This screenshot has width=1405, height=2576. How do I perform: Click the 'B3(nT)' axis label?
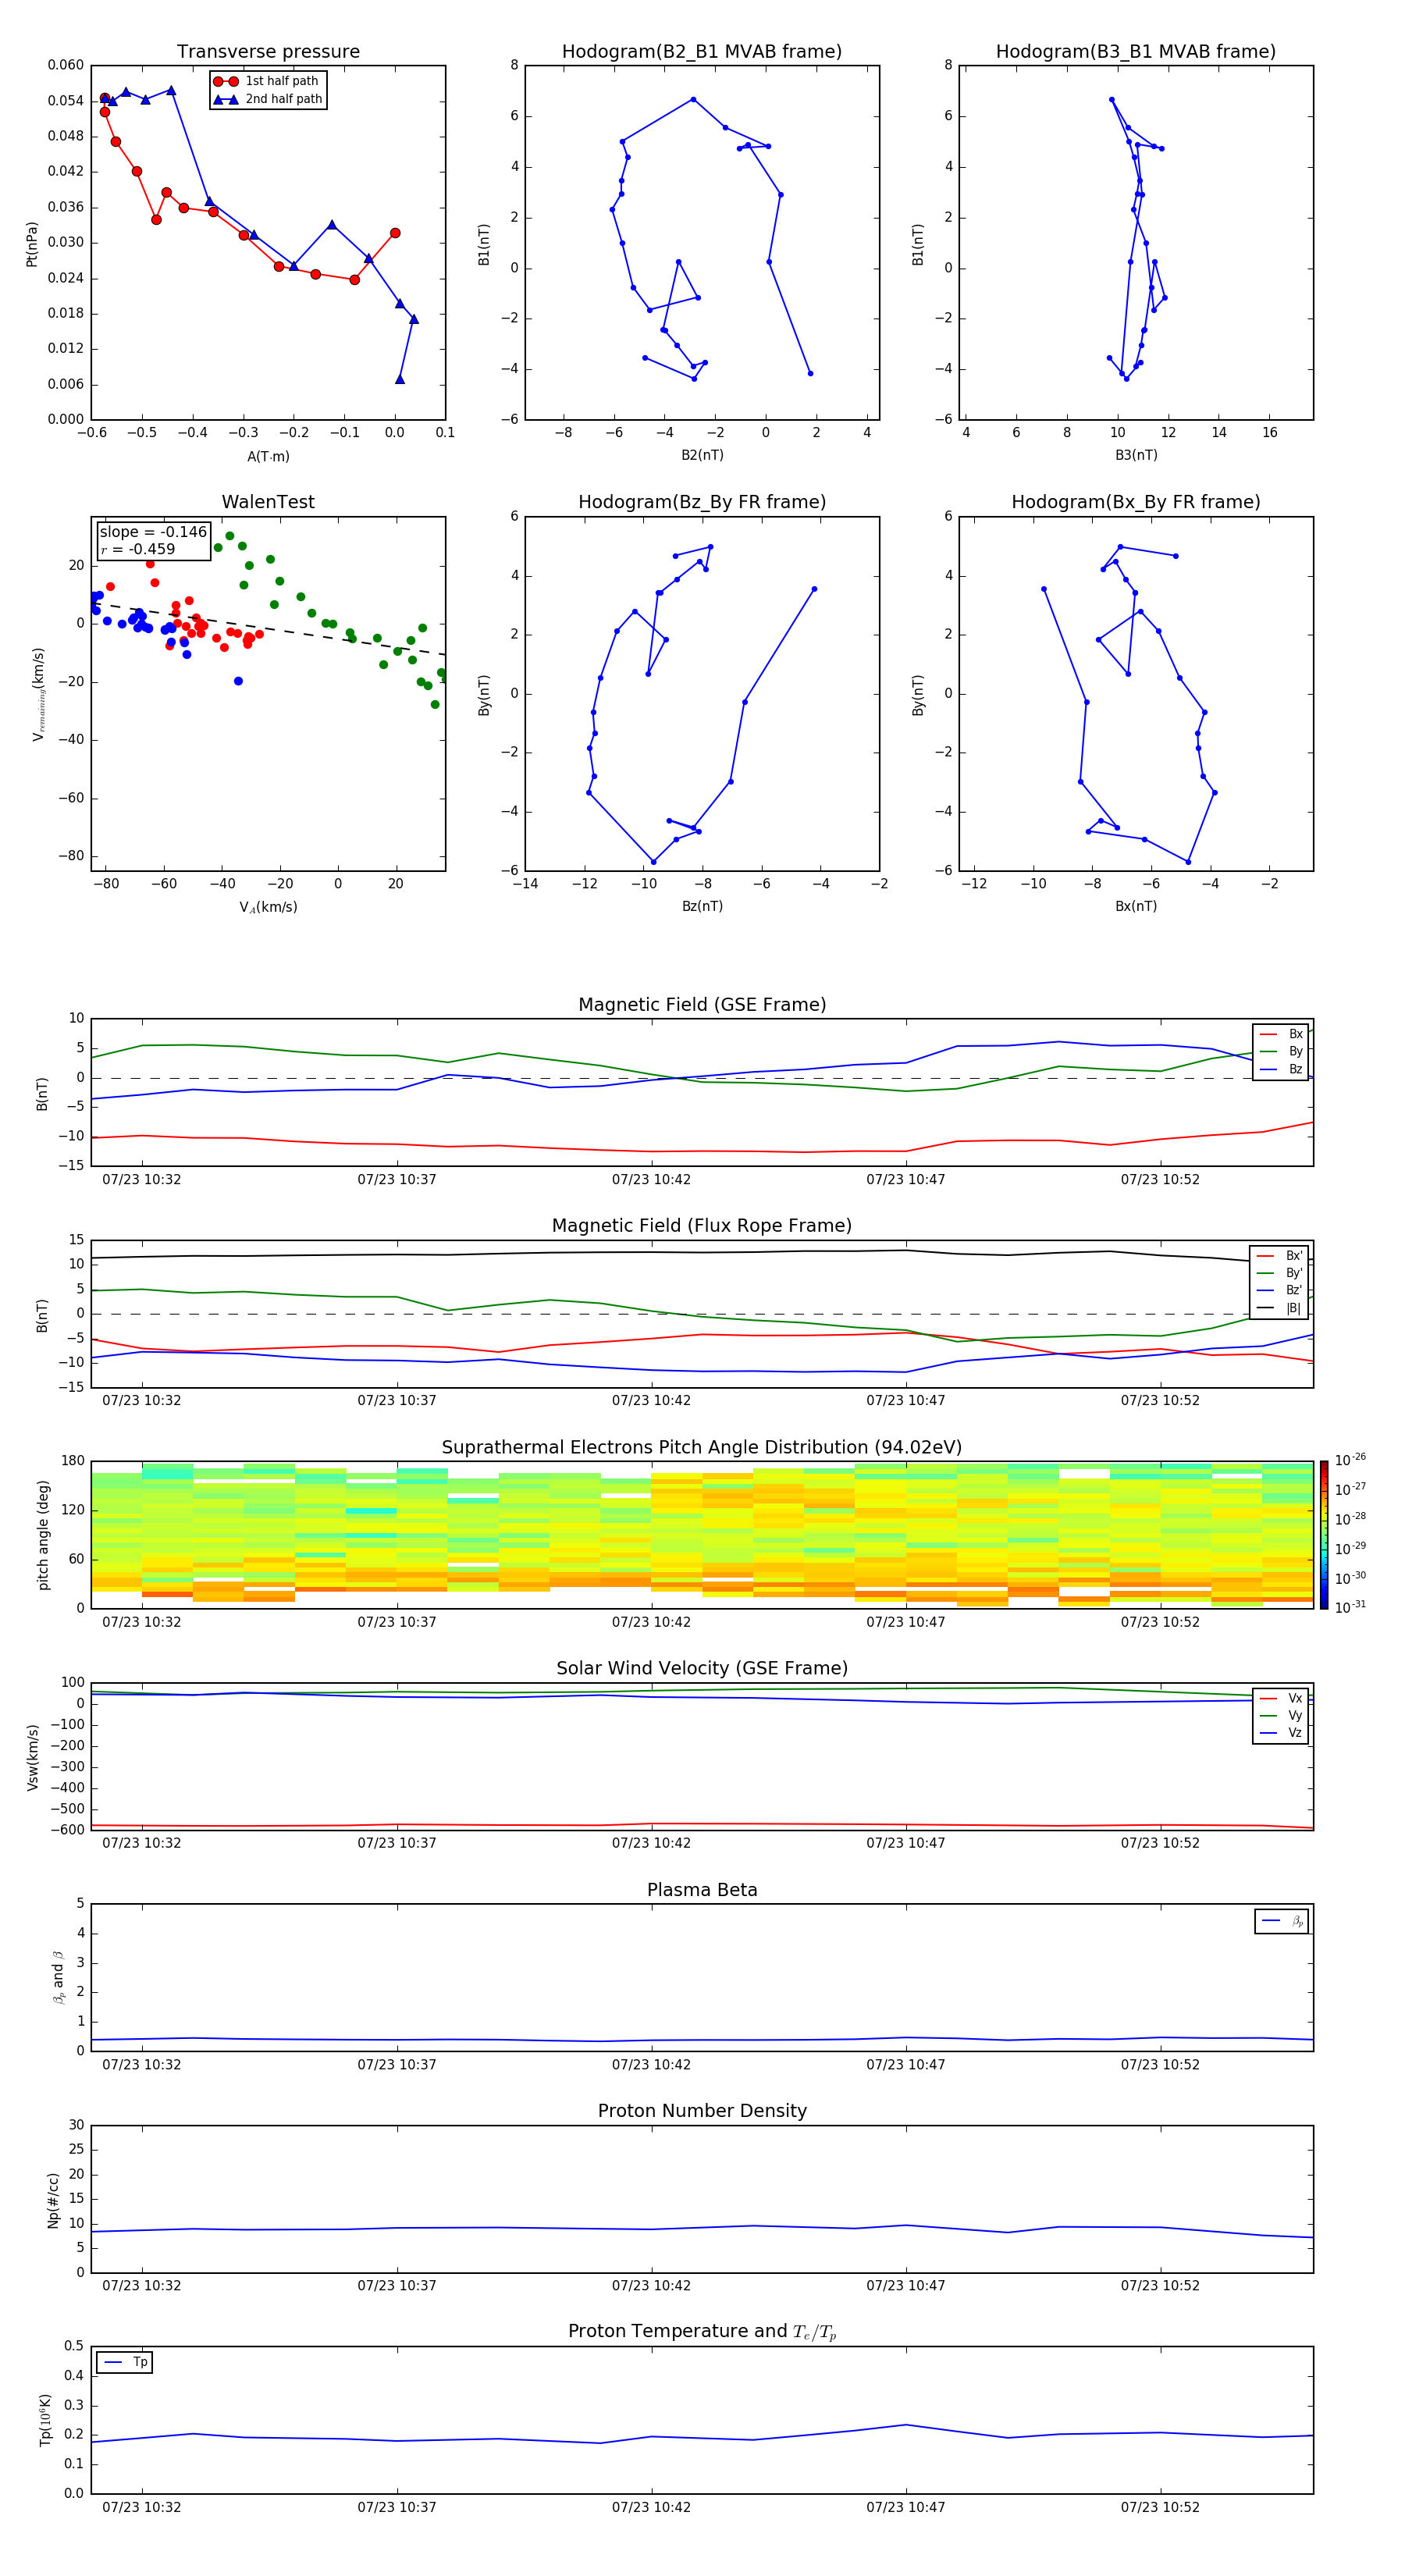[x=1136, y=455]
